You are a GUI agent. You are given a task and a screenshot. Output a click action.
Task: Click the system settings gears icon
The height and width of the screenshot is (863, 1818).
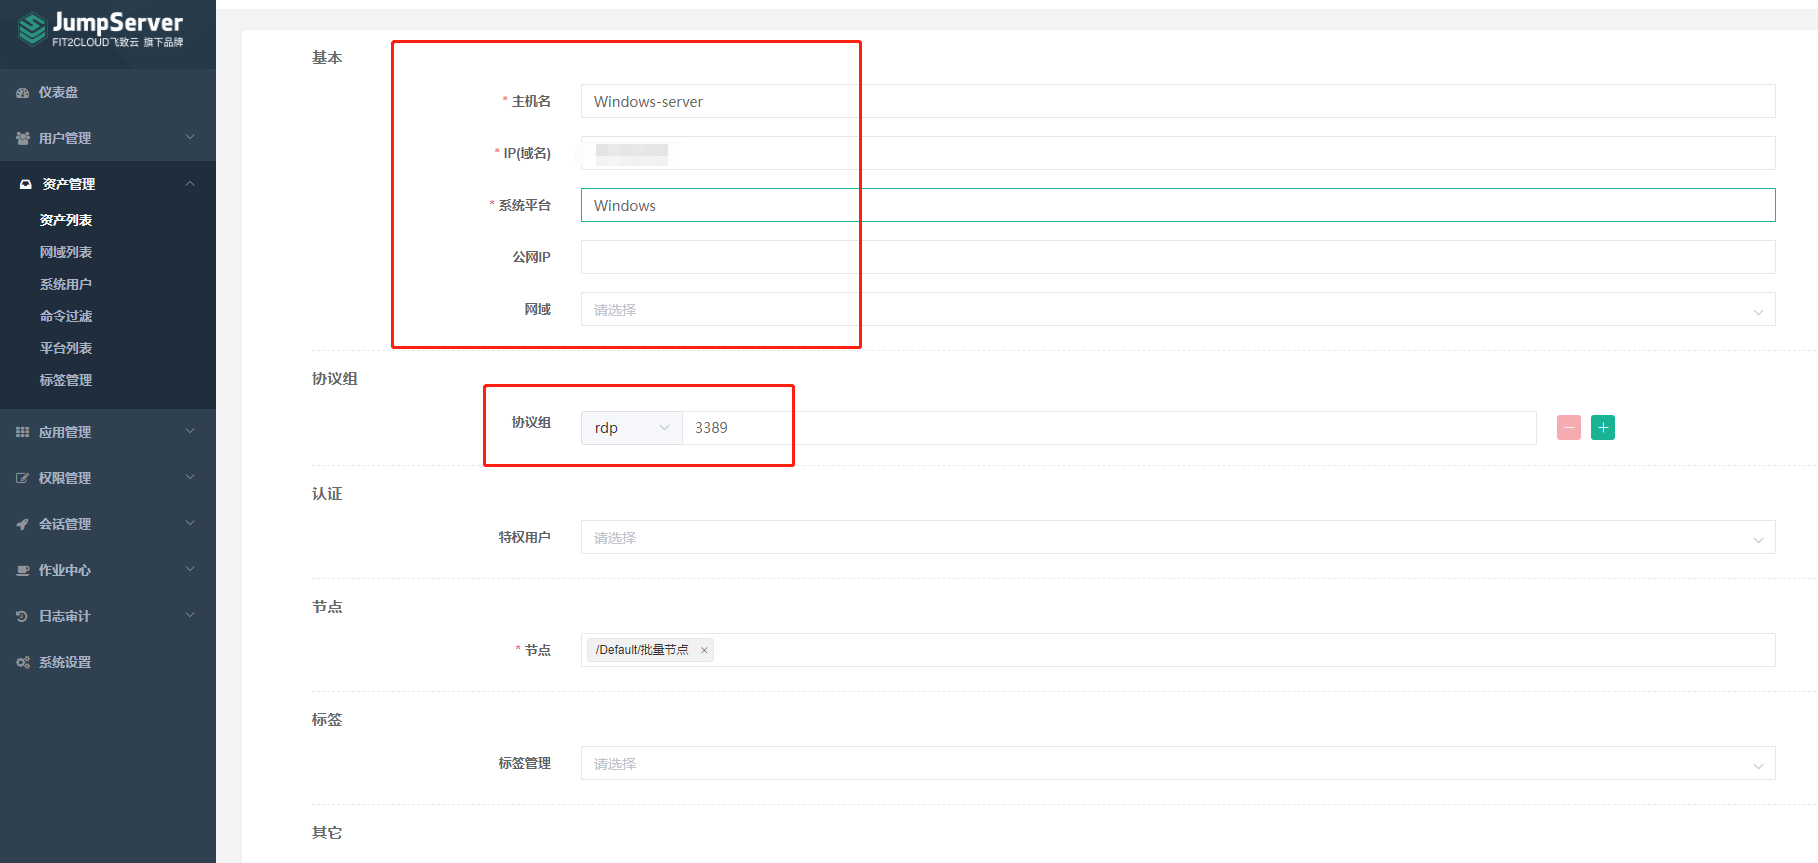(x=23, y=662)
